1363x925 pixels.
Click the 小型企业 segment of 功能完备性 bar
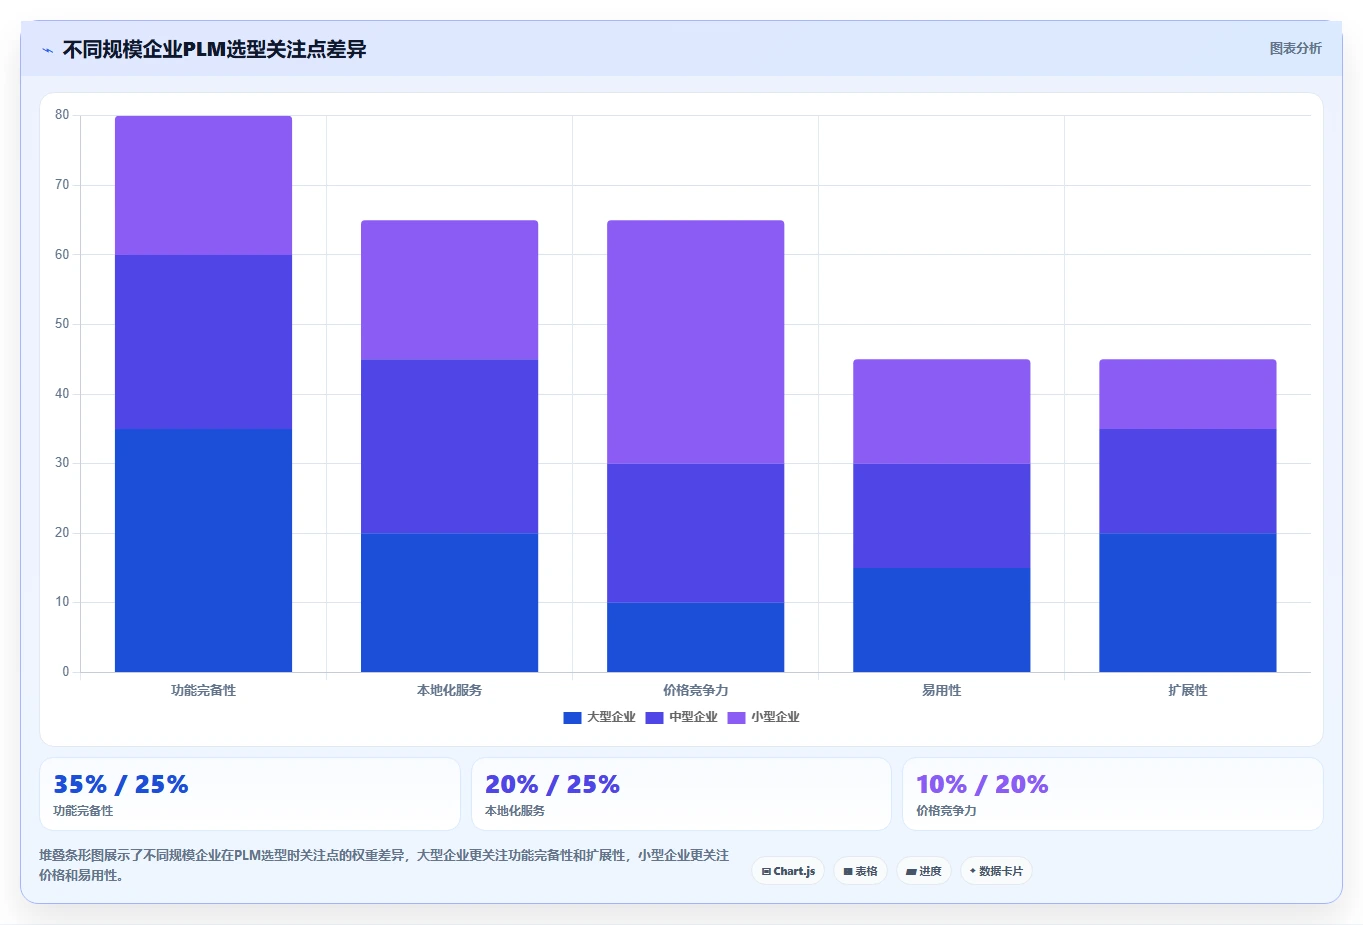click(203, 185)
